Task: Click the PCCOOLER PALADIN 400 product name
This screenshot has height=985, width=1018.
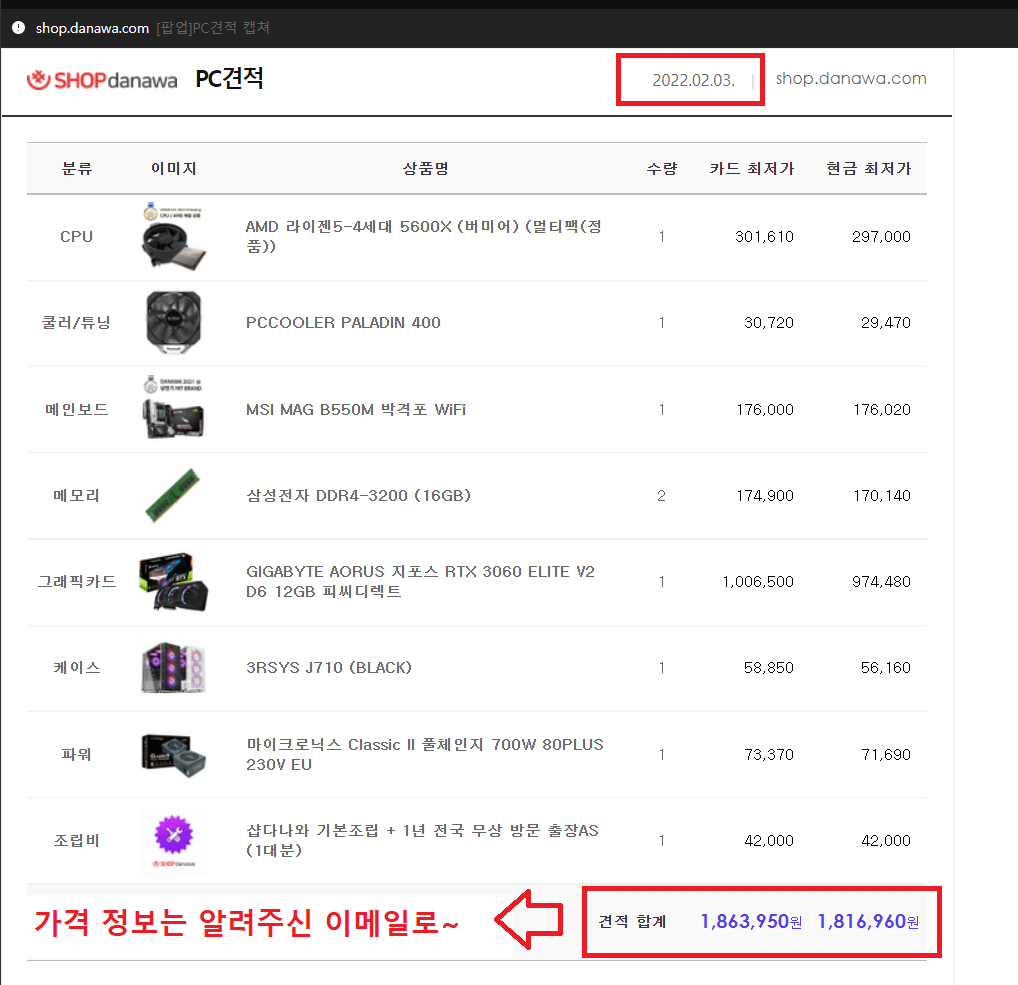Action: point(343,323)
